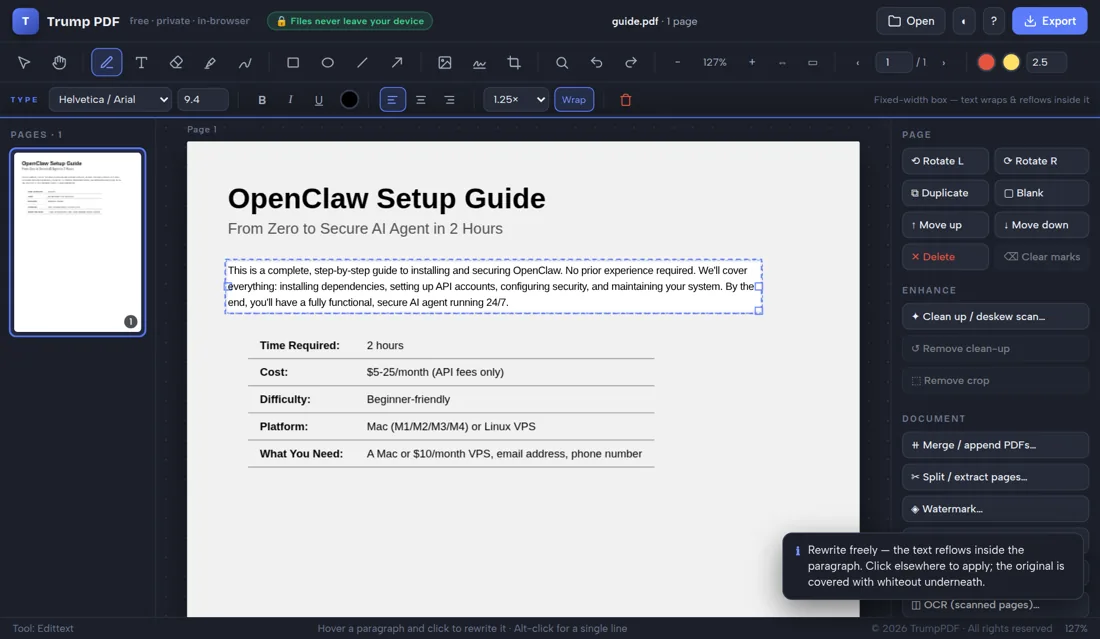Select the rectangle shape tool
This screenshot has width=1100, height=639.
pyautogui.click(x=293, y=62)
